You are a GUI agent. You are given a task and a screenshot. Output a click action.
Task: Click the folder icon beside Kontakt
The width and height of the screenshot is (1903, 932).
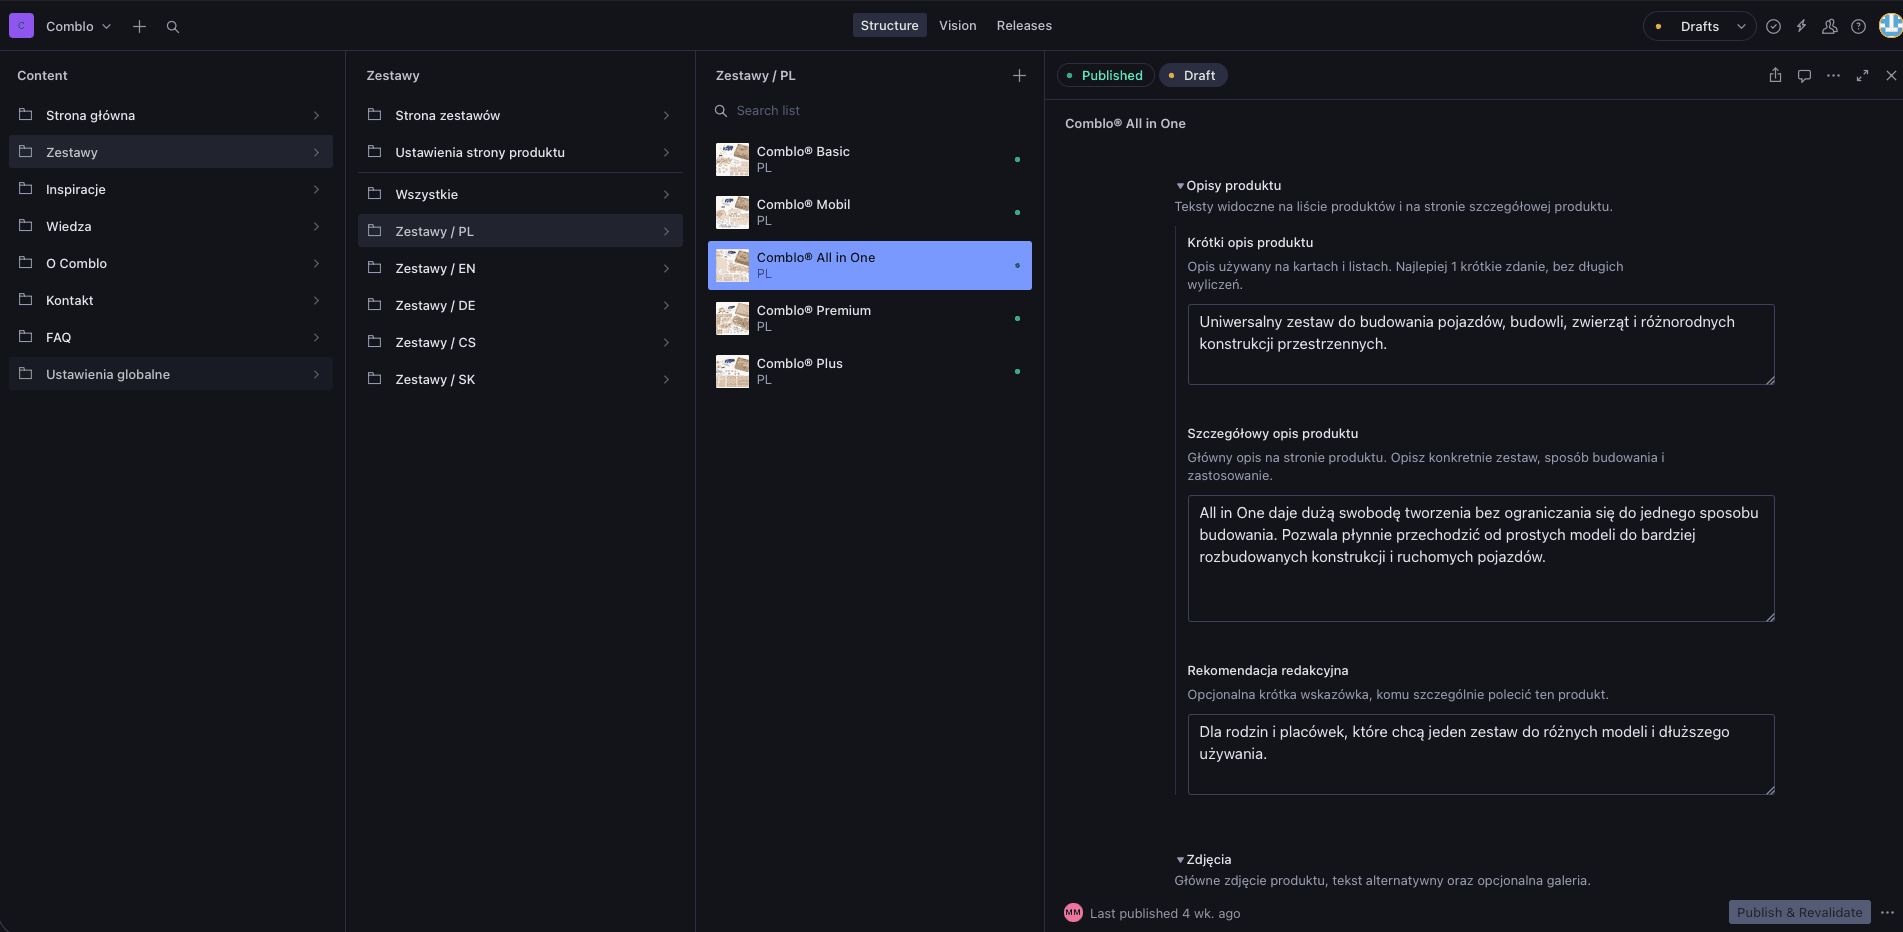tap(26, 300)
